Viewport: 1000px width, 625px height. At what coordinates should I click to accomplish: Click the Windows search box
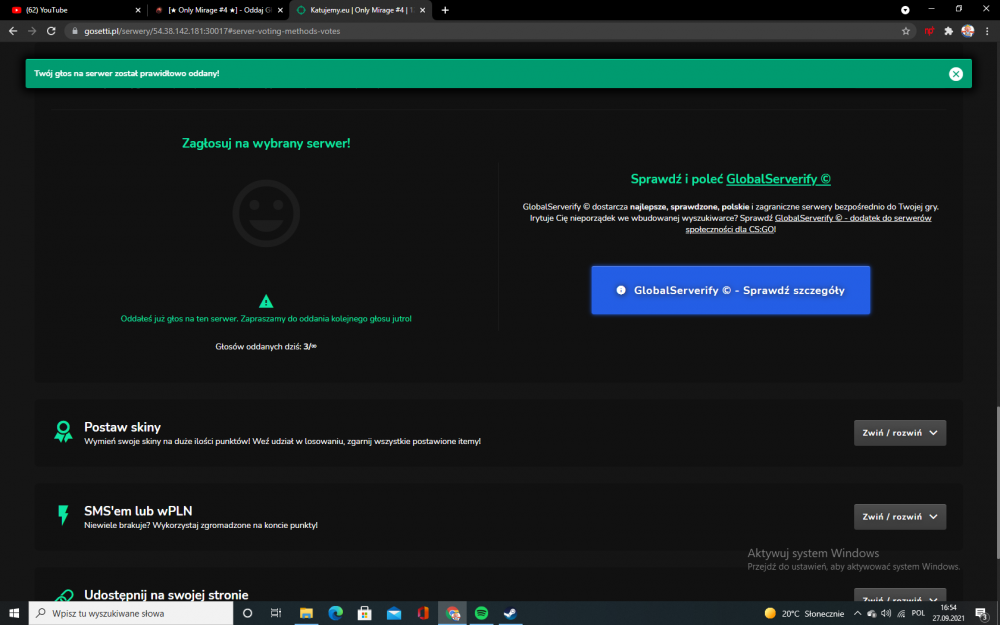point(131,613)
